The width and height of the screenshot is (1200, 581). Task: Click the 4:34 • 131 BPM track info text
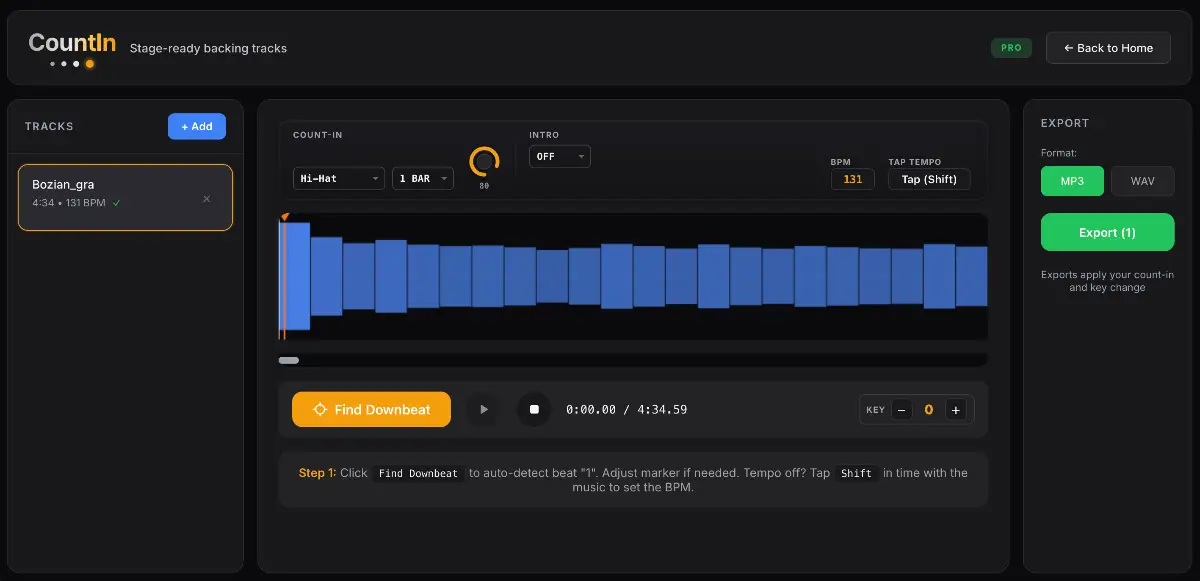click(x=69, y=203)
